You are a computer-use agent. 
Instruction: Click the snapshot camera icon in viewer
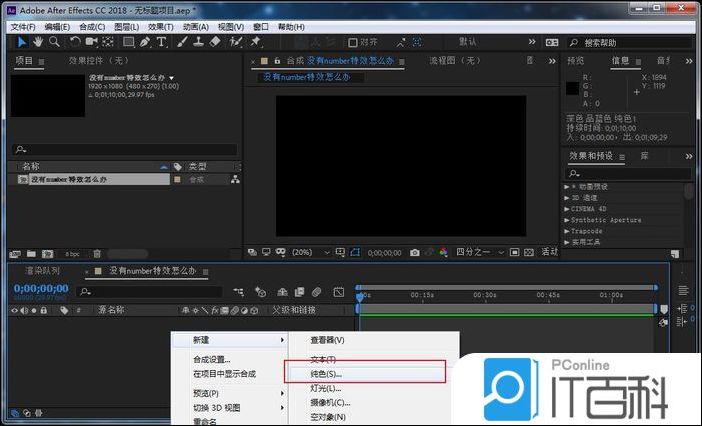pyautogui.click(x=415, y=253)
